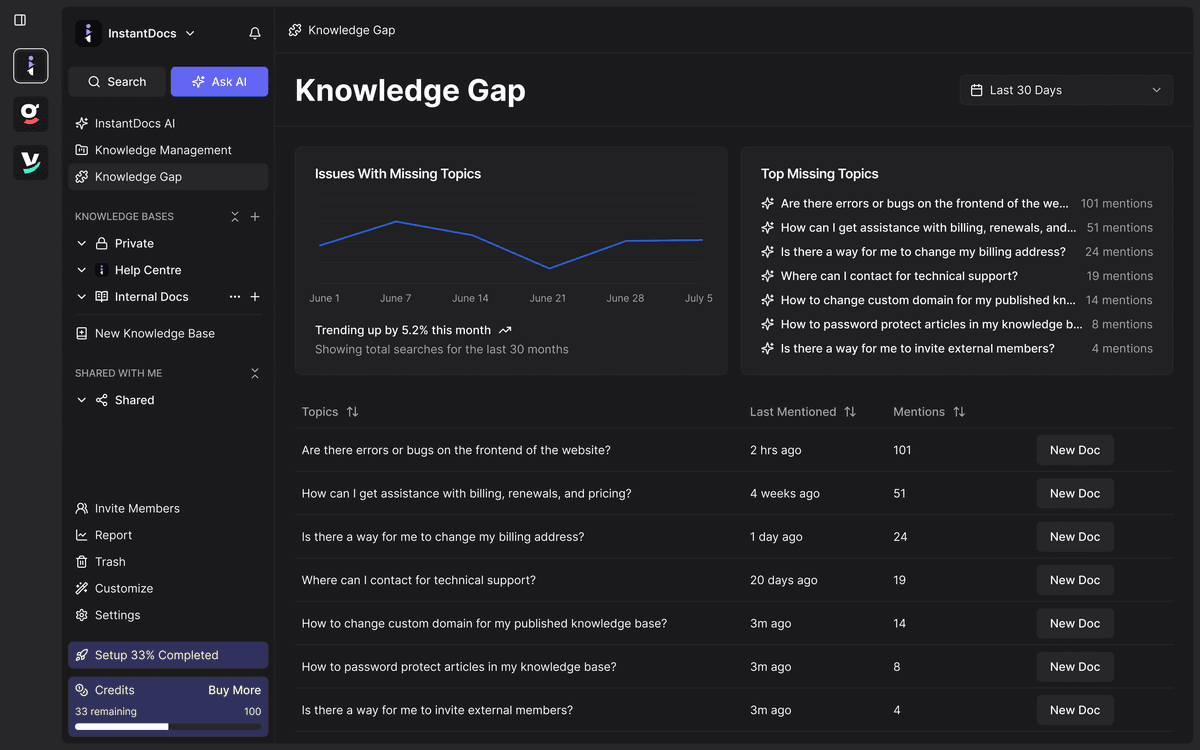Click the credits remaining progress bar
Screen dimensions: 1200x750
(168, 727)
